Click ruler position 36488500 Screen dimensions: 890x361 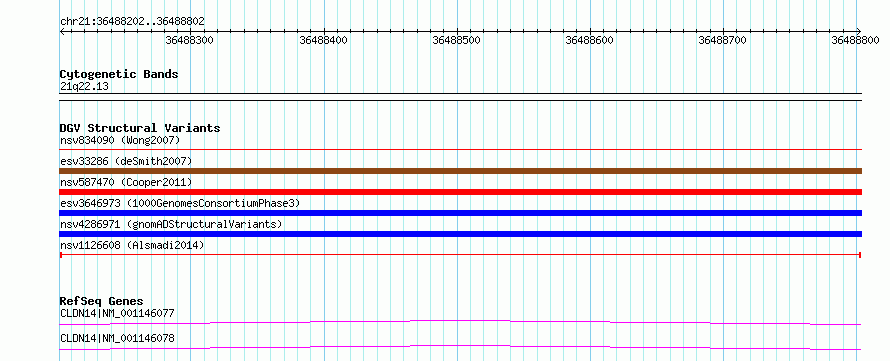pyautogui.click(x=456, y=40)
